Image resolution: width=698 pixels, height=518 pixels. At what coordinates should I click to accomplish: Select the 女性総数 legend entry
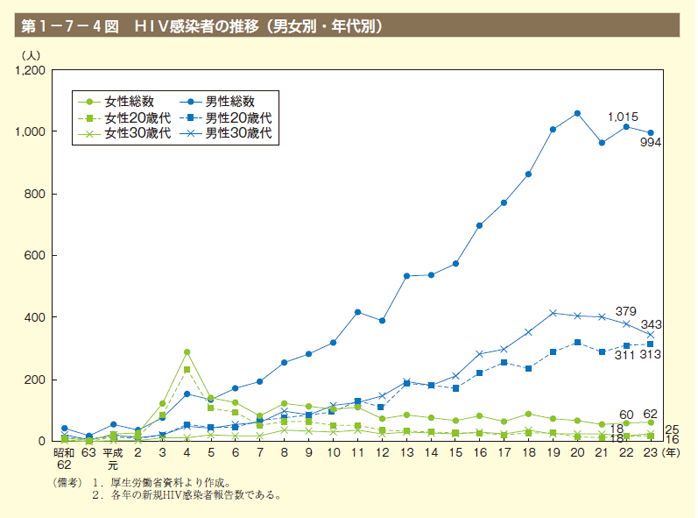tap(116, 101)
